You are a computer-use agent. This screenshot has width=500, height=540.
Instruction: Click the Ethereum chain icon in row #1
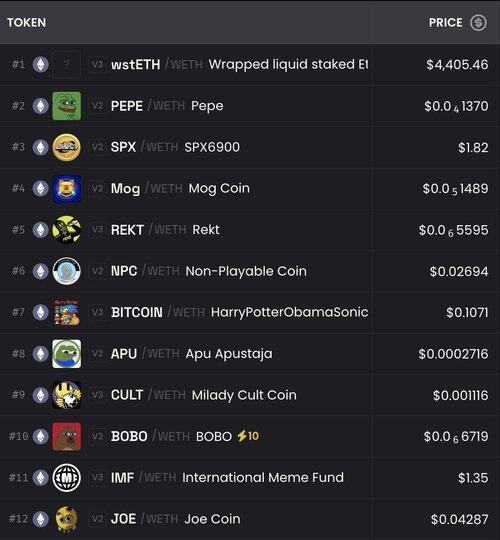[40, 64]
